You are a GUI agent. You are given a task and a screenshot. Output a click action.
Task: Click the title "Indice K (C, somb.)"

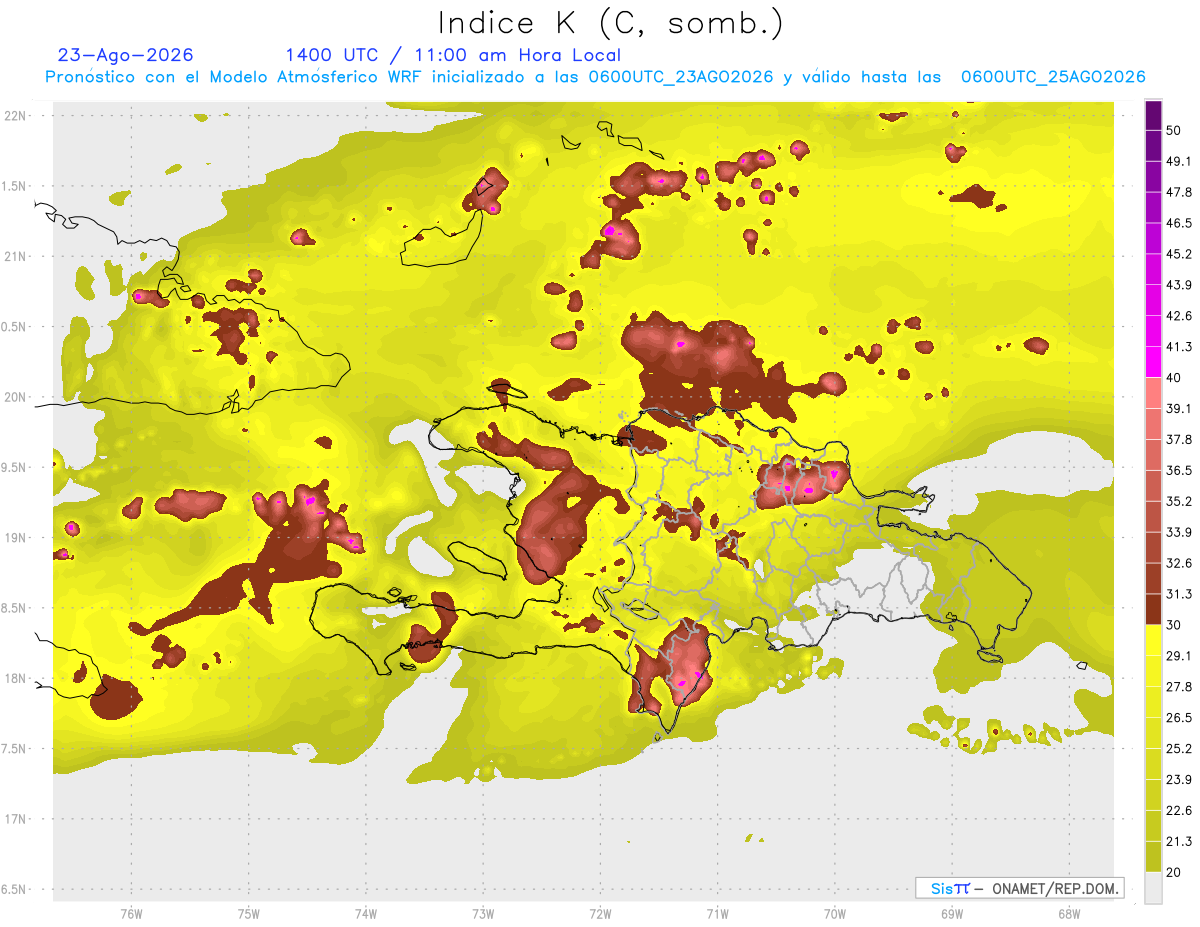(x=610, y=24)
